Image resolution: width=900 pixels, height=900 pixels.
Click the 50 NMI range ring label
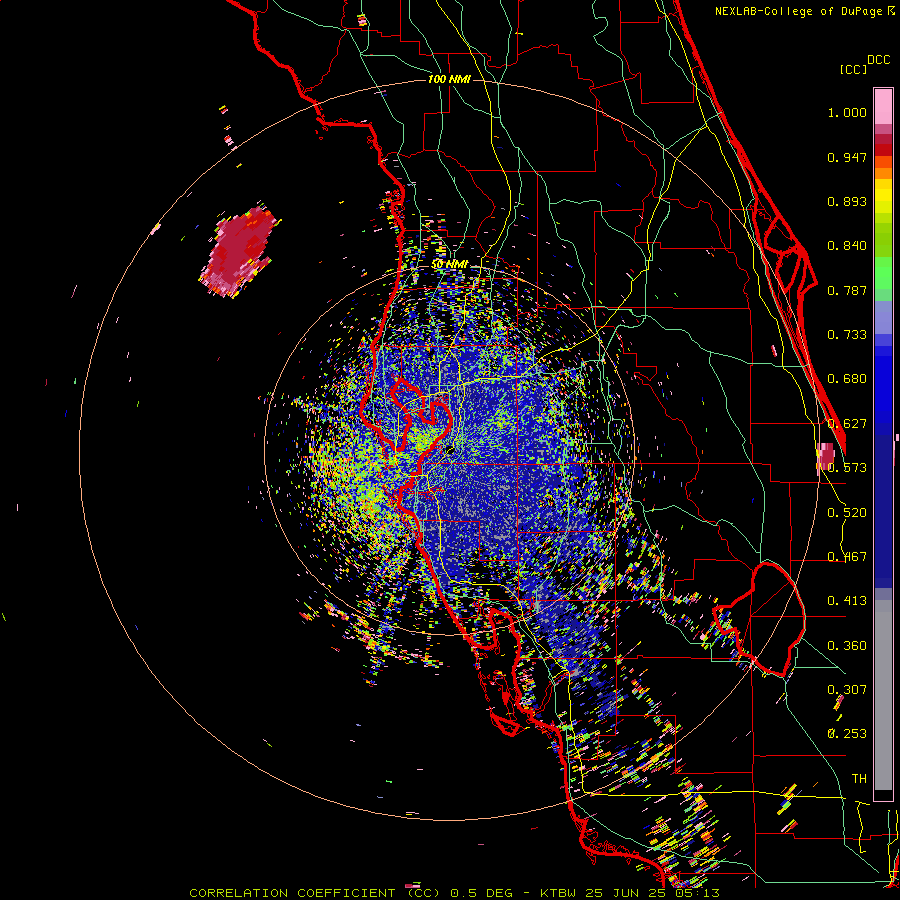click(449, 264)
